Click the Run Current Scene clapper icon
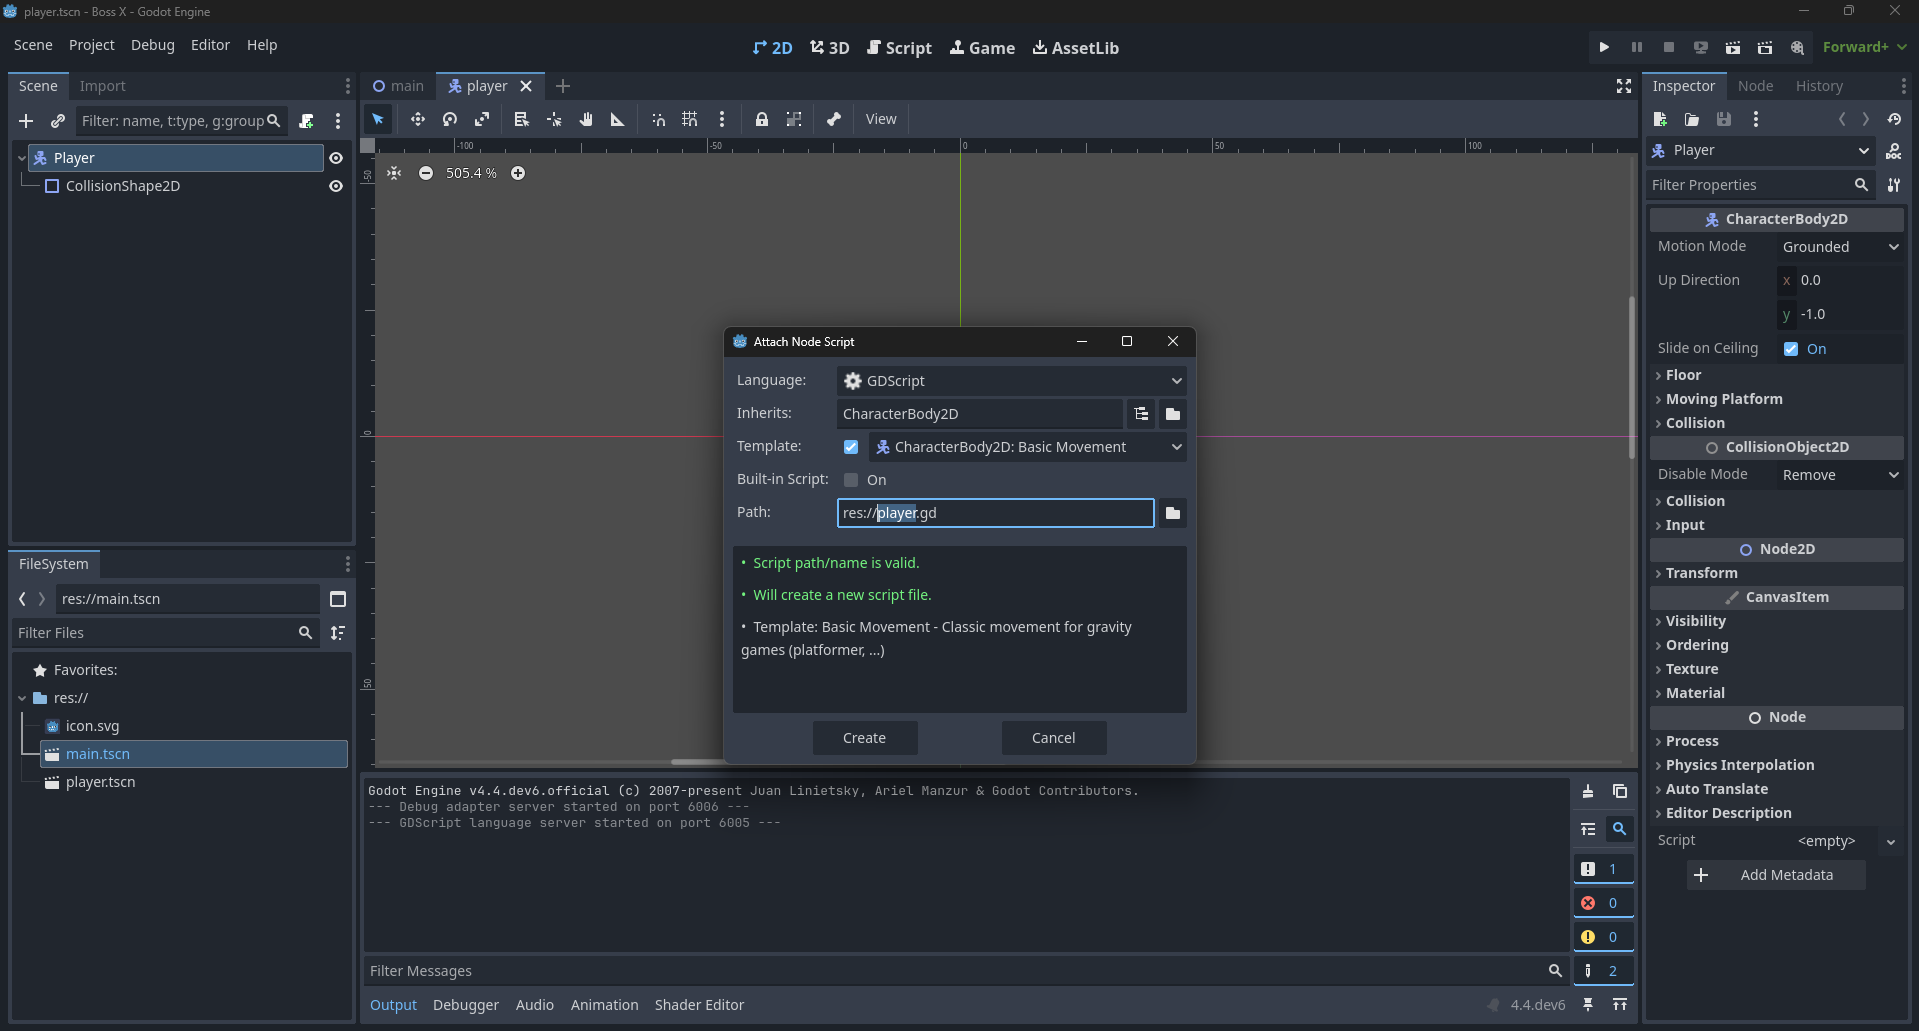 [1733, 47]
